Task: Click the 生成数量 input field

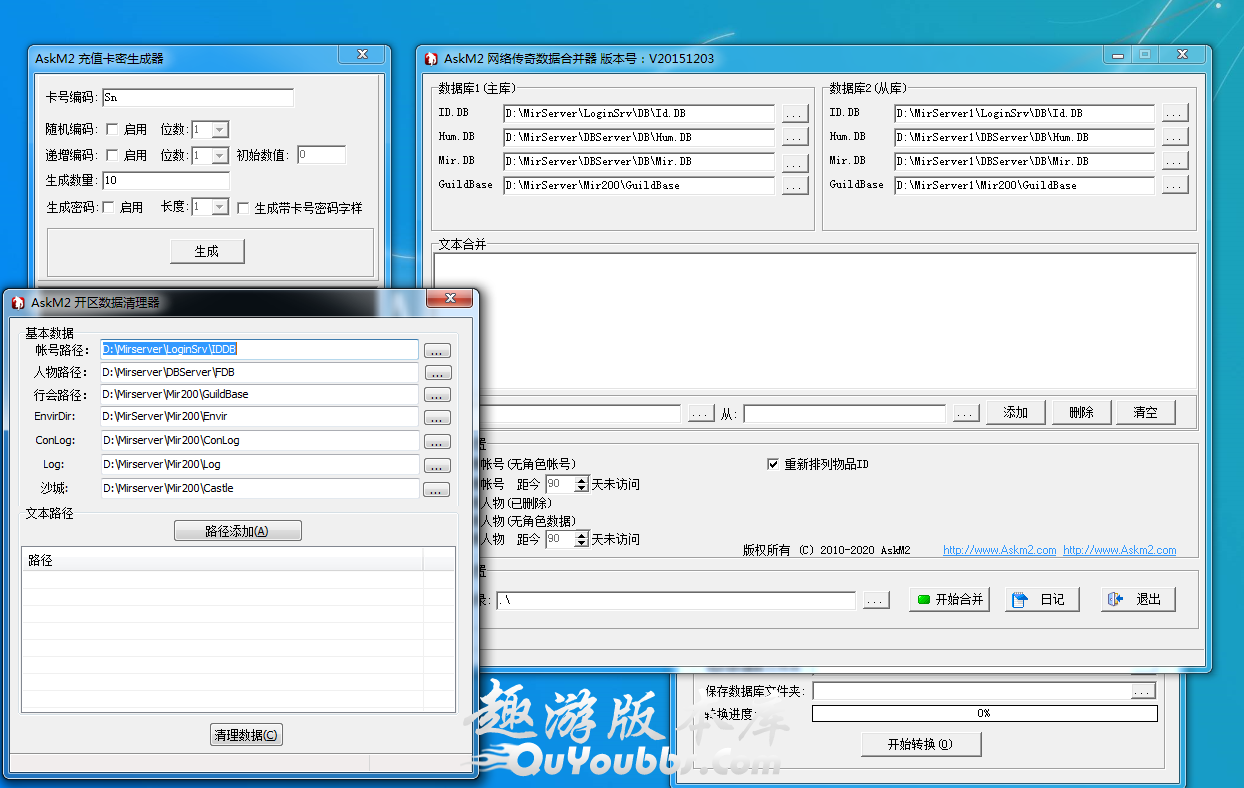Action: point(164,181)
